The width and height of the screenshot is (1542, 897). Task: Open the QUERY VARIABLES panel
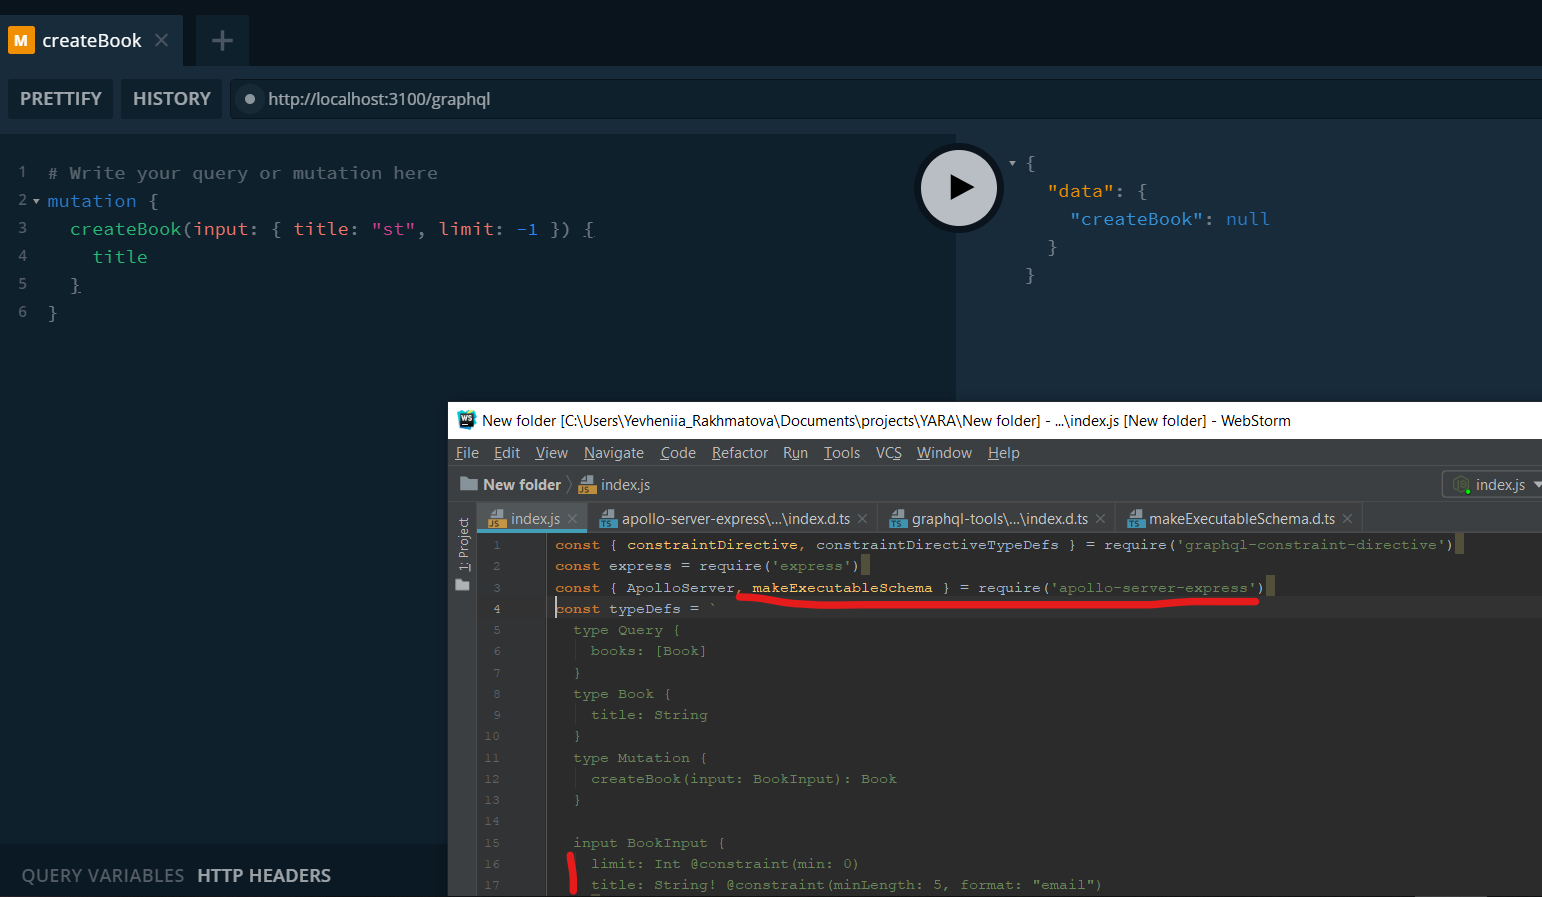coord(103,875)
